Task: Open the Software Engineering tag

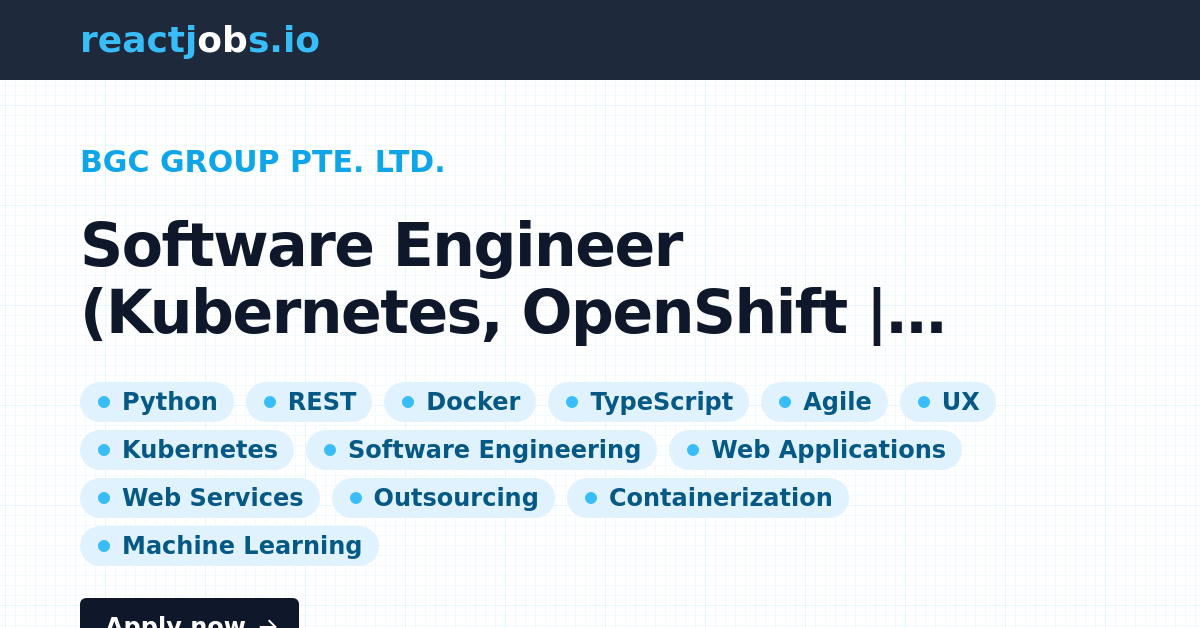Action: pyautogui.click(x=480, y=449)
